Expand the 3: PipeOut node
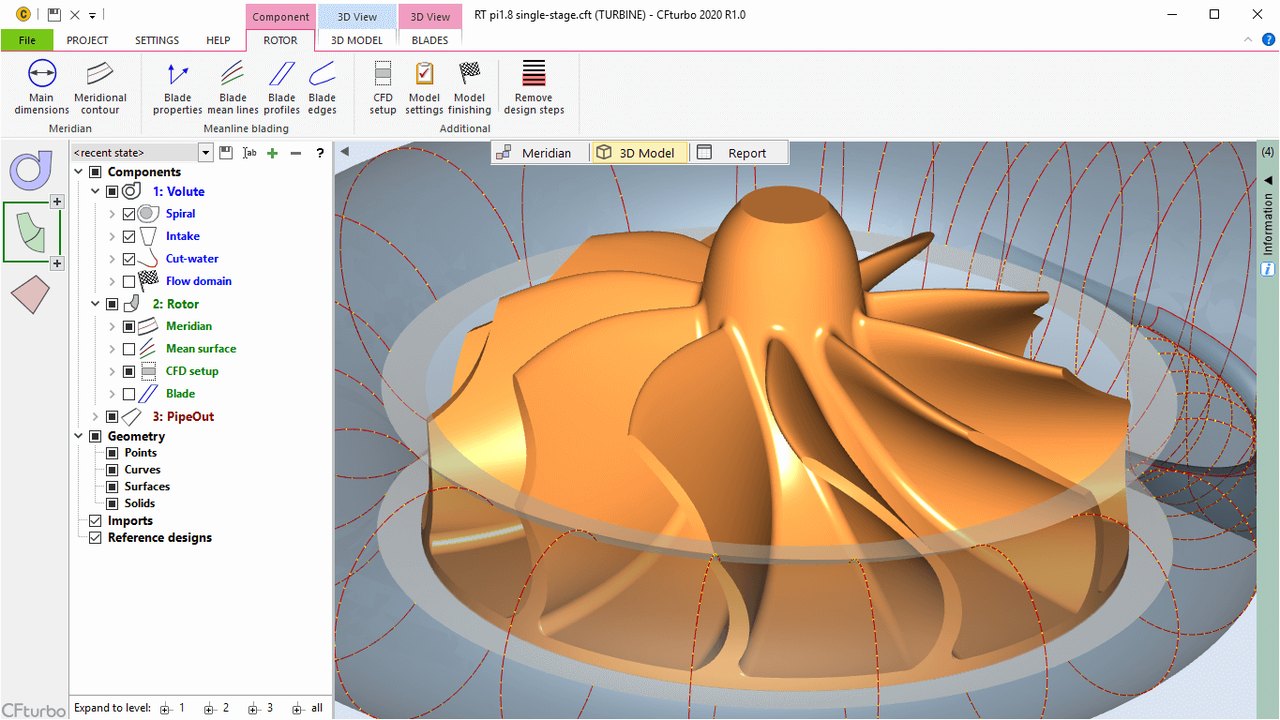Screen dimensions: 1280x720 pos(96,417)
